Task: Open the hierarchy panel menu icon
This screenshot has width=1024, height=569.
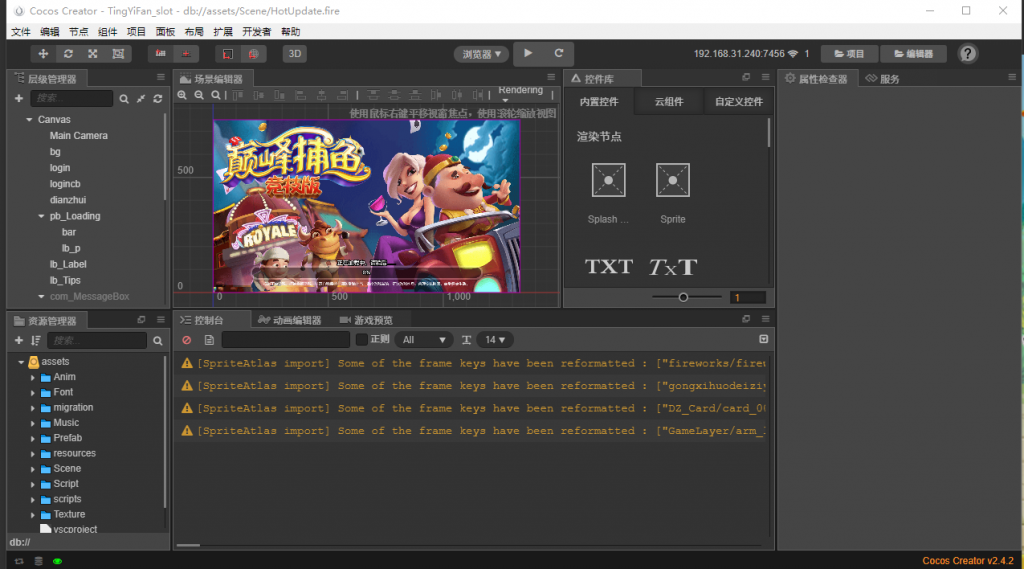Action: 161,77
